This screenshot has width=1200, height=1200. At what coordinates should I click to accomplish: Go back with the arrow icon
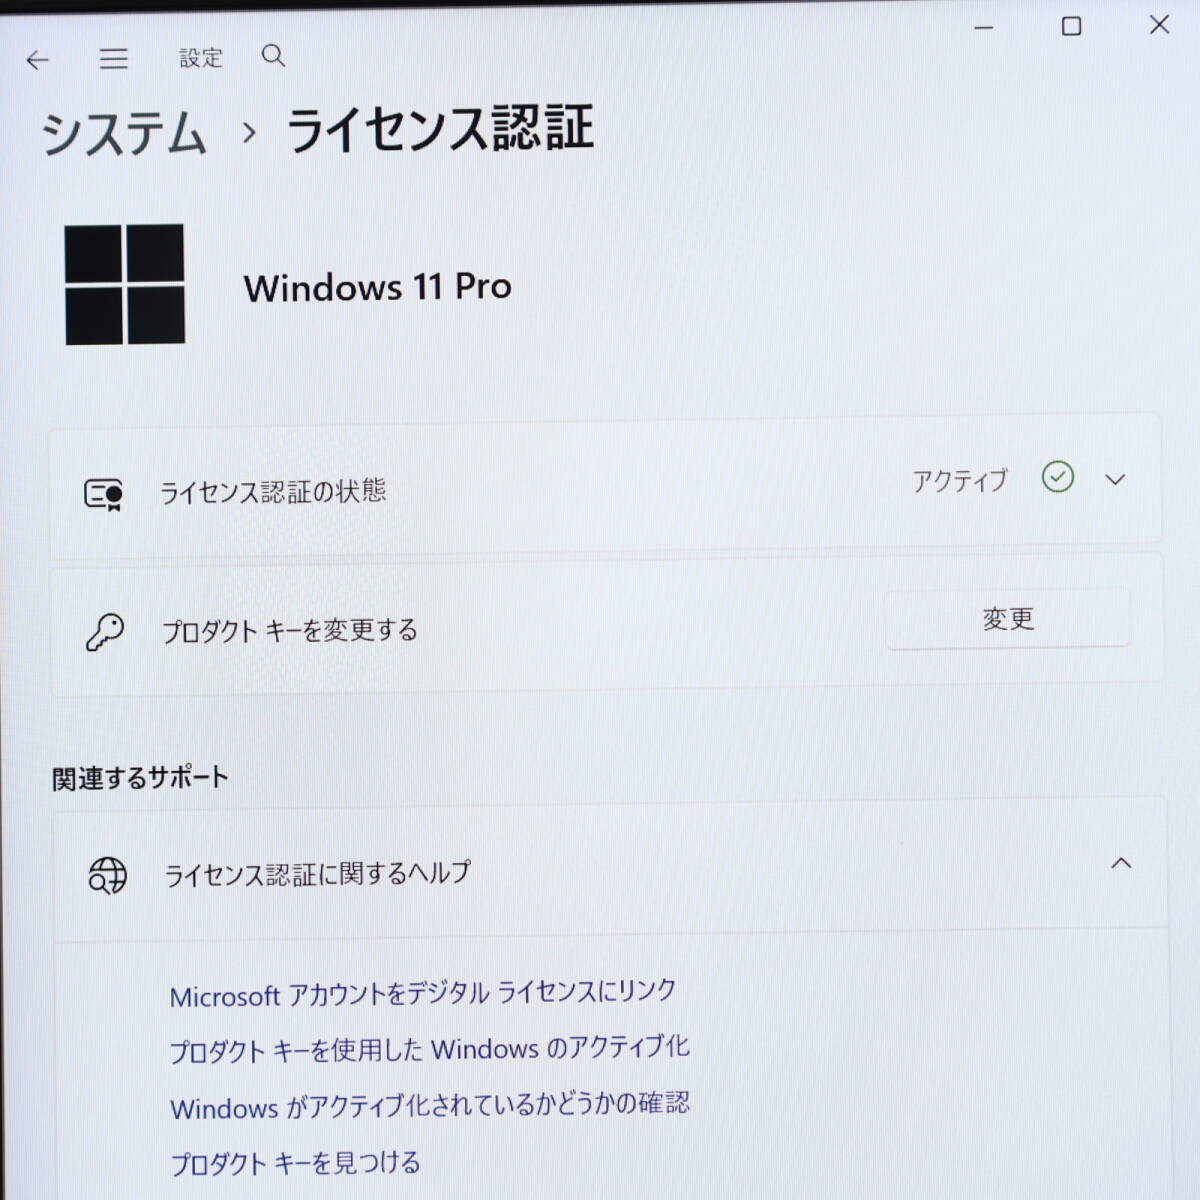(37, 61)
